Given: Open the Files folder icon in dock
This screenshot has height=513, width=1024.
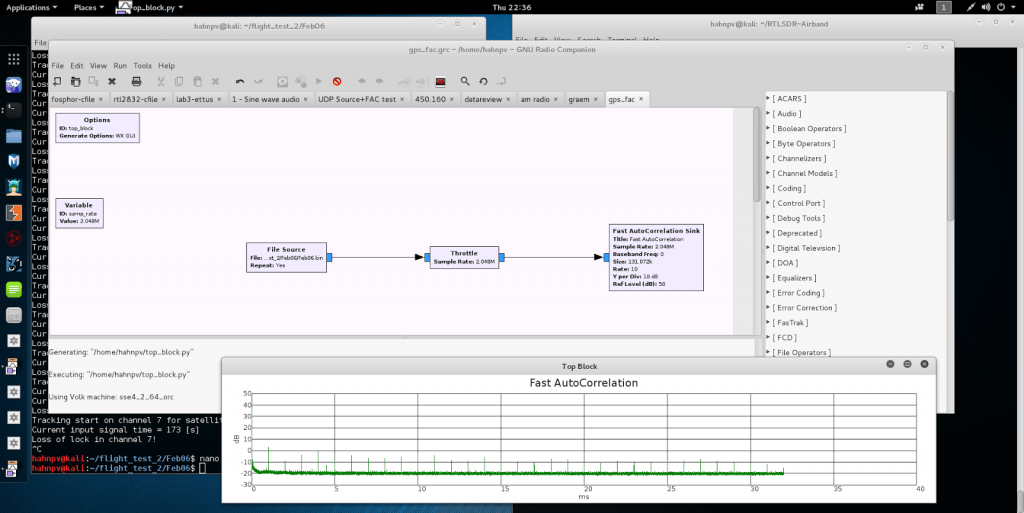Looking at the screenshot, I should (14, 136).
